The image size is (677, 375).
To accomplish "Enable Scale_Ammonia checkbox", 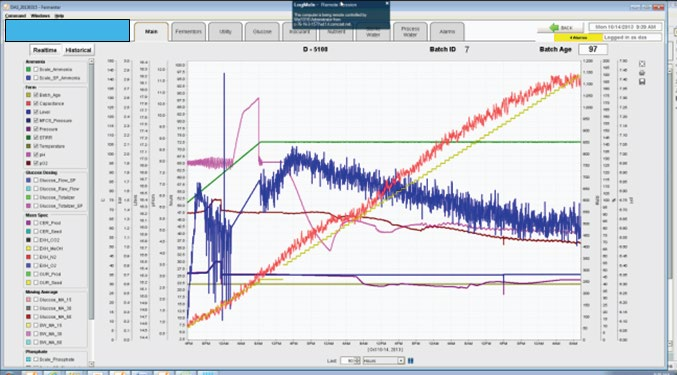I will (x=36, y=69).
